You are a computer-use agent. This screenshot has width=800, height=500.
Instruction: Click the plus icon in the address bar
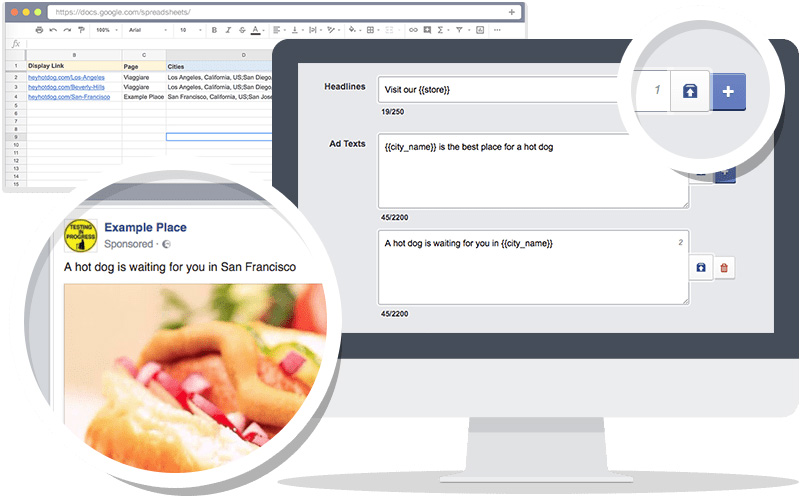tap(512, 12)
